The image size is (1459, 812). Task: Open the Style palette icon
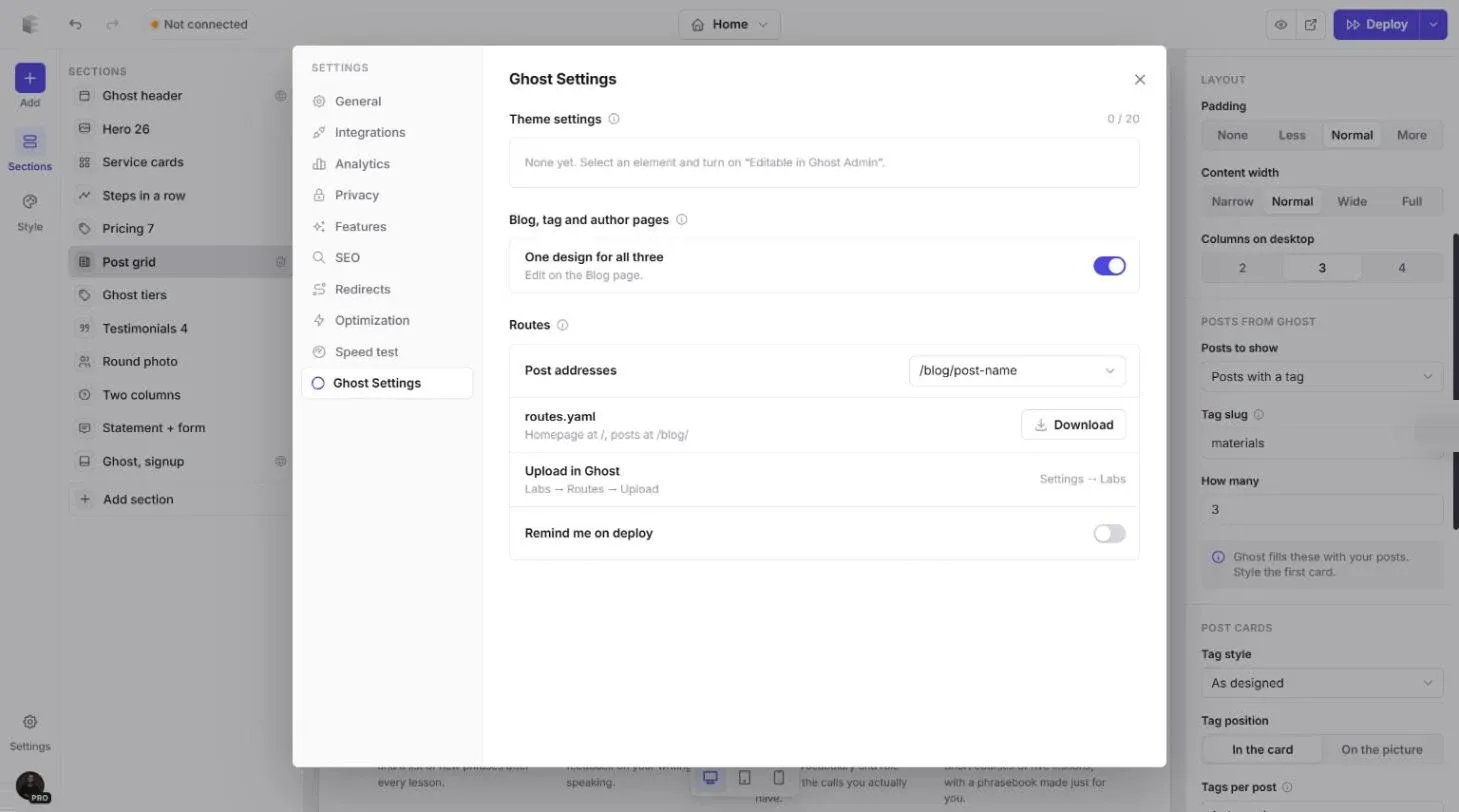click(x=30, y=202)
